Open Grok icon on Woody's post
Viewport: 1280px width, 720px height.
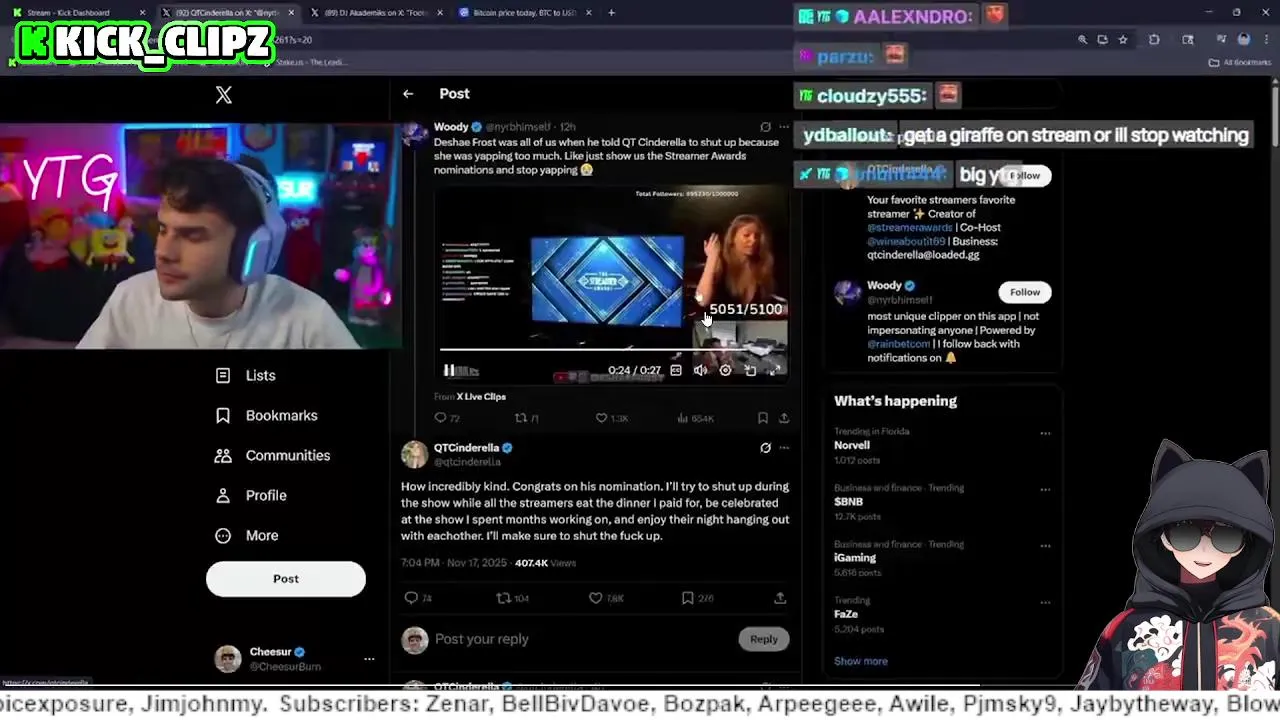[x=765, y=127]
